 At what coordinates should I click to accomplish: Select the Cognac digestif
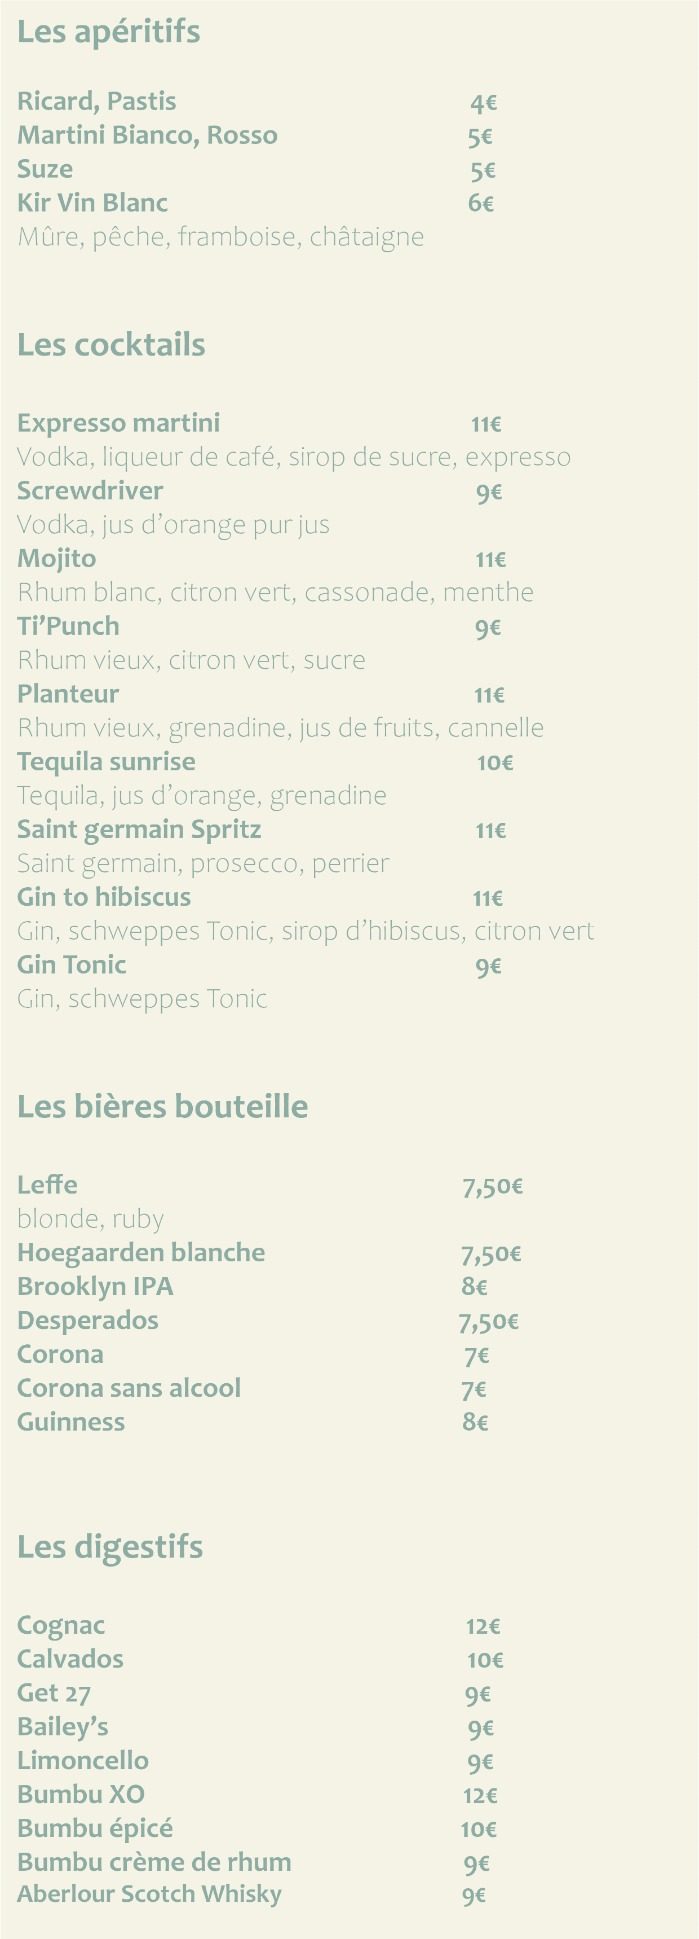tap(61, 1627)
